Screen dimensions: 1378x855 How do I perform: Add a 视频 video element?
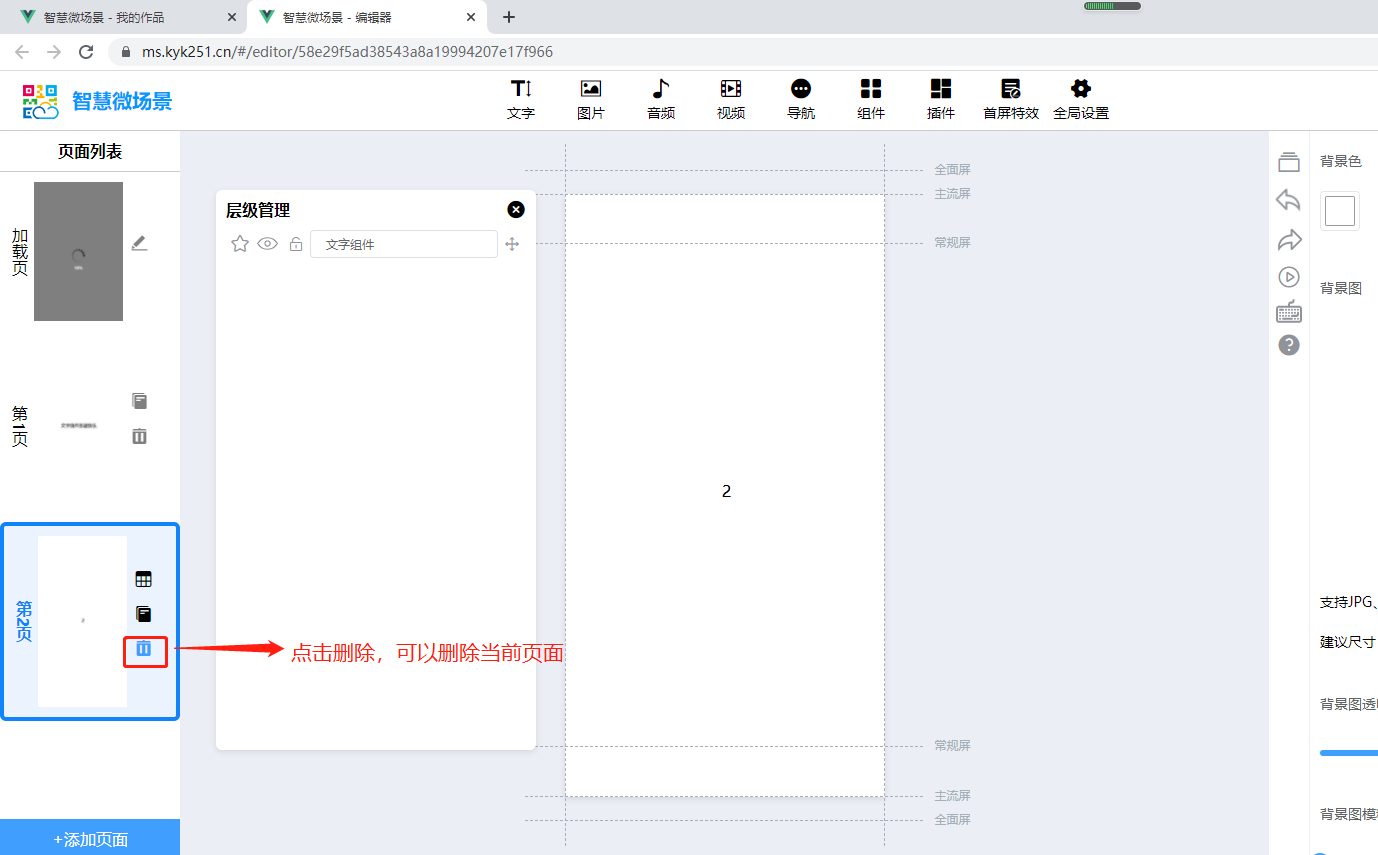coord(731,99)
